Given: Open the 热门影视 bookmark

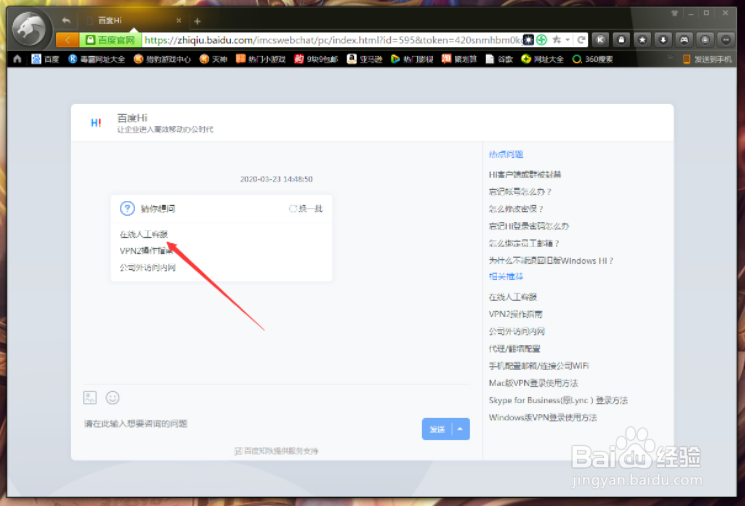Looking at the screenshot, I should (412, 59).
